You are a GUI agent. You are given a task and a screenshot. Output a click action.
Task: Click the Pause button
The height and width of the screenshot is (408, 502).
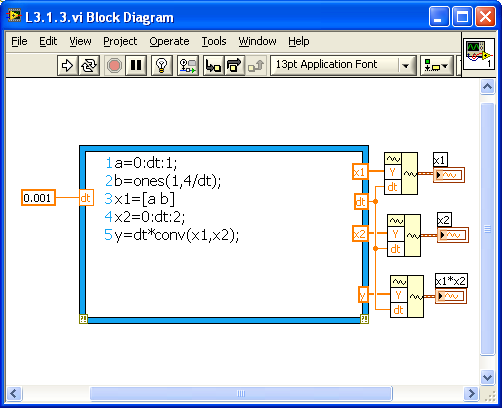coord(136,65)
